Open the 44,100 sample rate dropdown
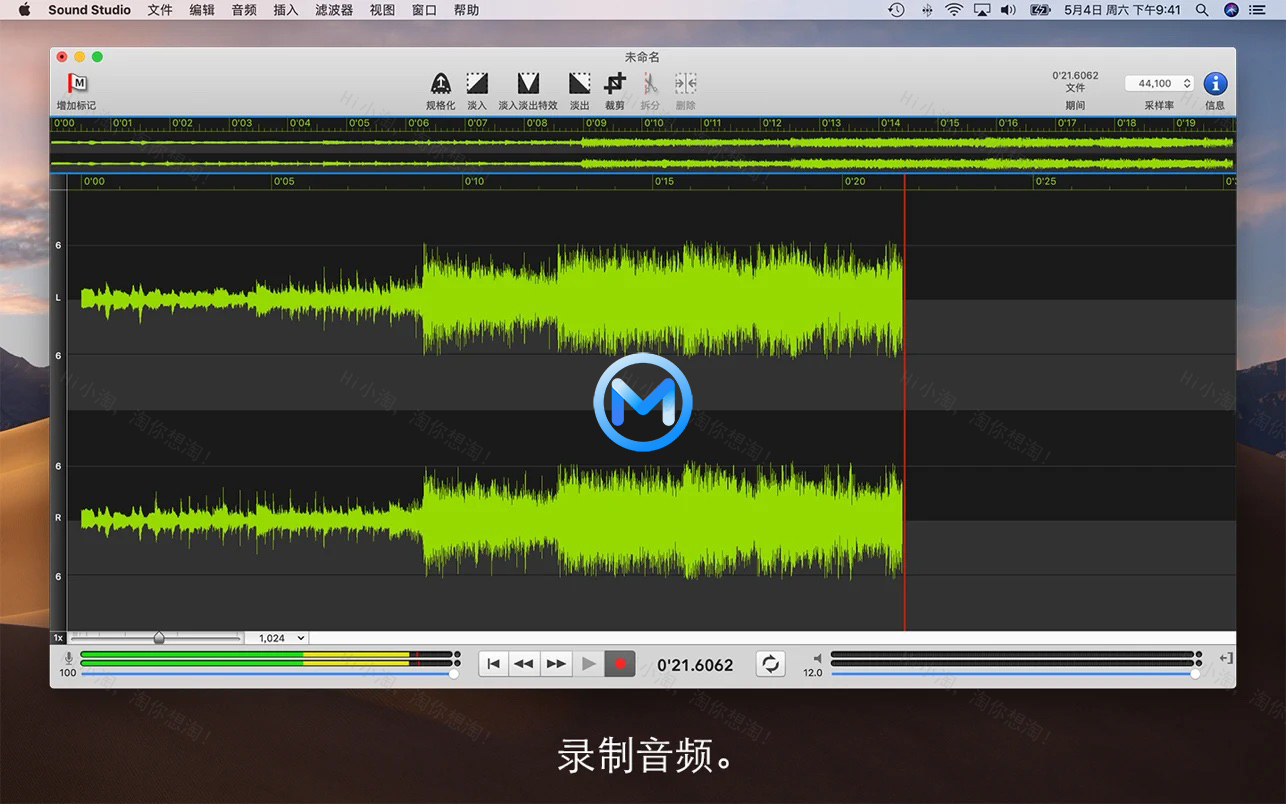The height and width of the screenshot is (804, 1286). coord(1159,83)
